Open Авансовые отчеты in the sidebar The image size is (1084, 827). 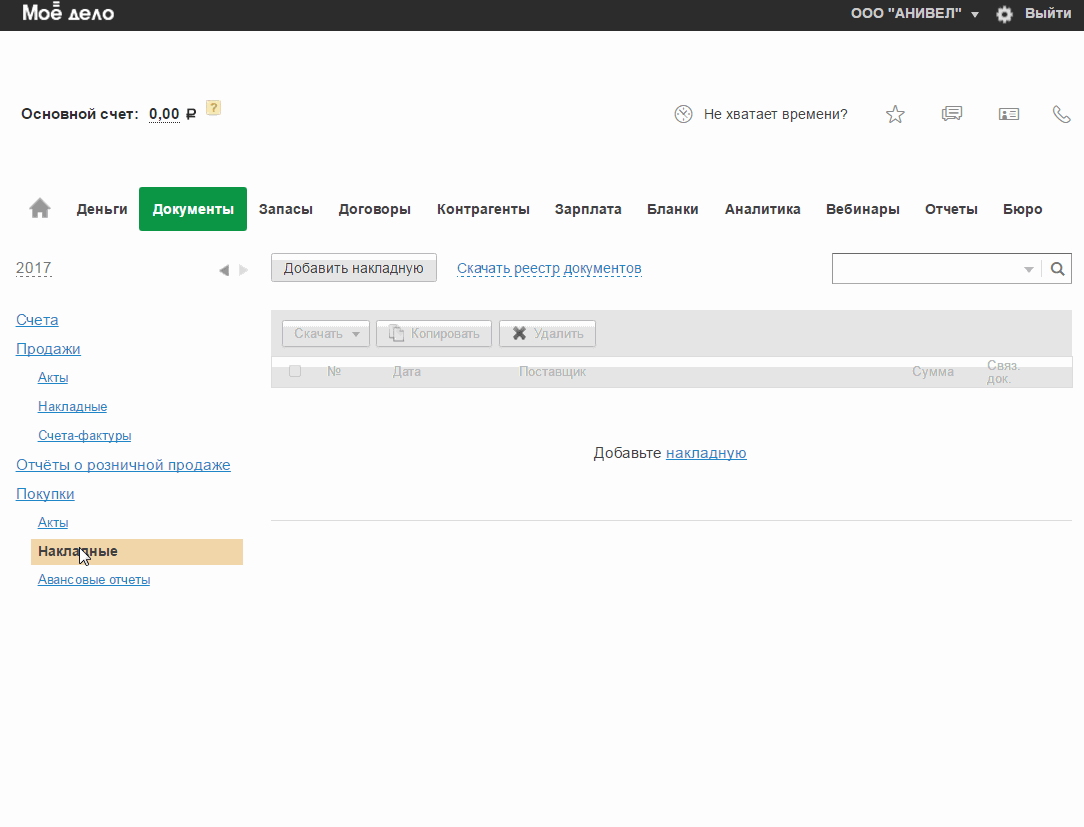coord(94,580)
